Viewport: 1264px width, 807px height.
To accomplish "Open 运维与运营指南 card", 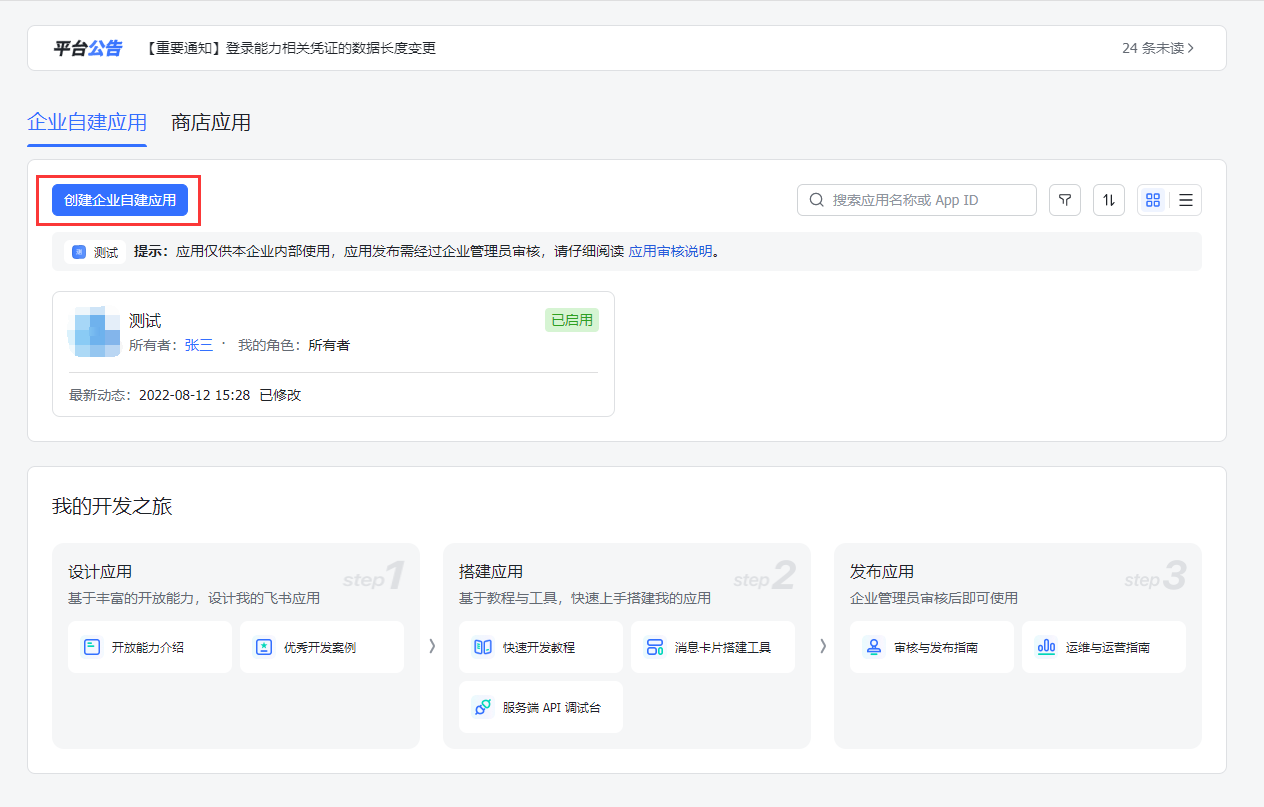I will pyautogui.click(x=1103, y=647).
